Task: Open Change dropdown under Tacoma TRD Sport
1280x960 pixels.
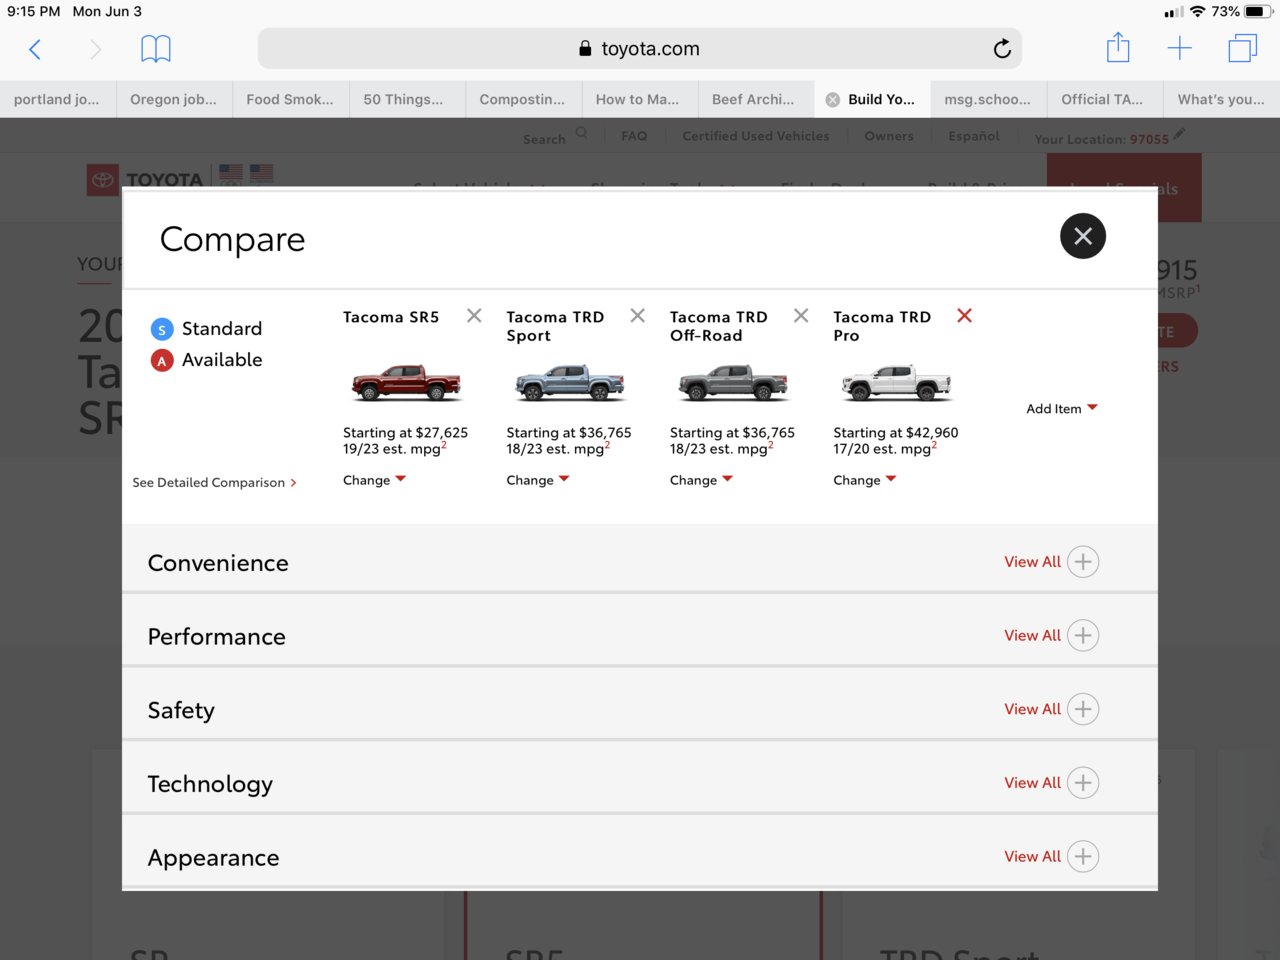Action: (x=538, y=480)
